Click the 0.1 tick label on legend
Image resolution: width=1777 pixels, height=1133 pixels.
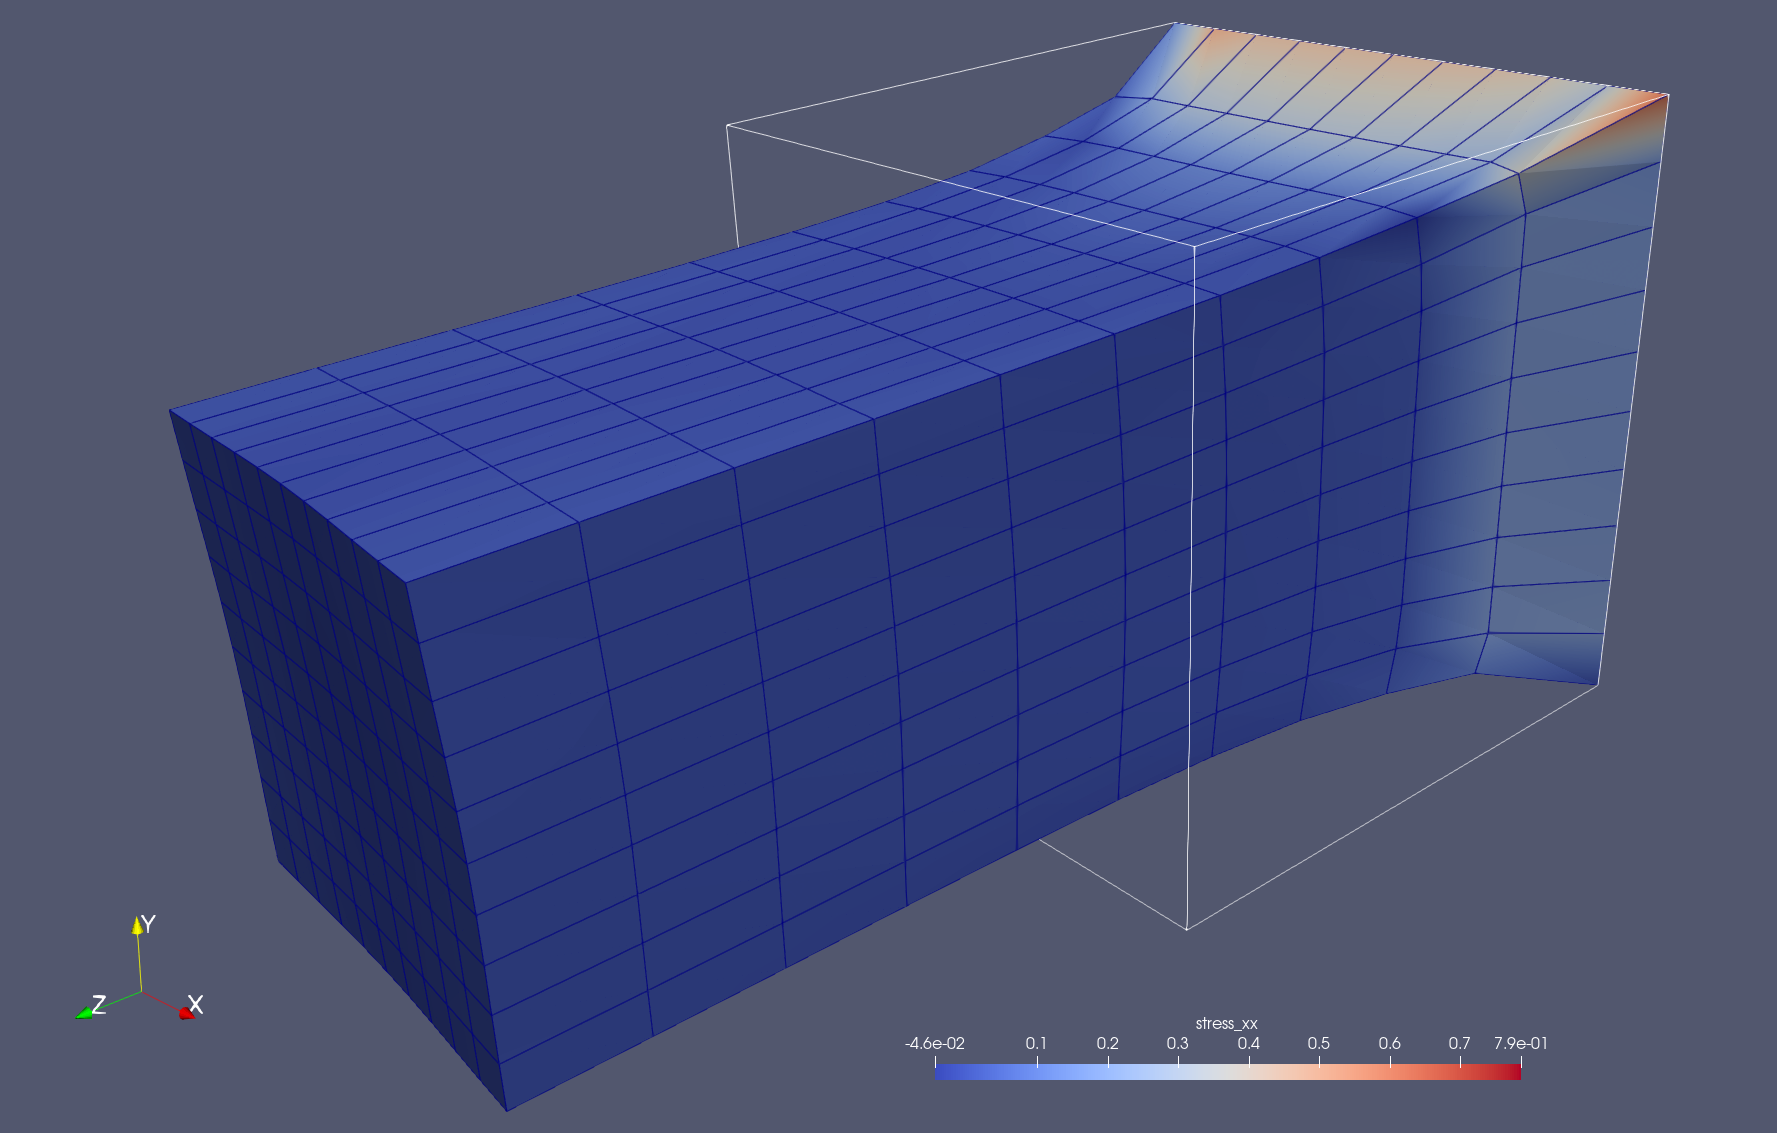click(1036, 1043)
